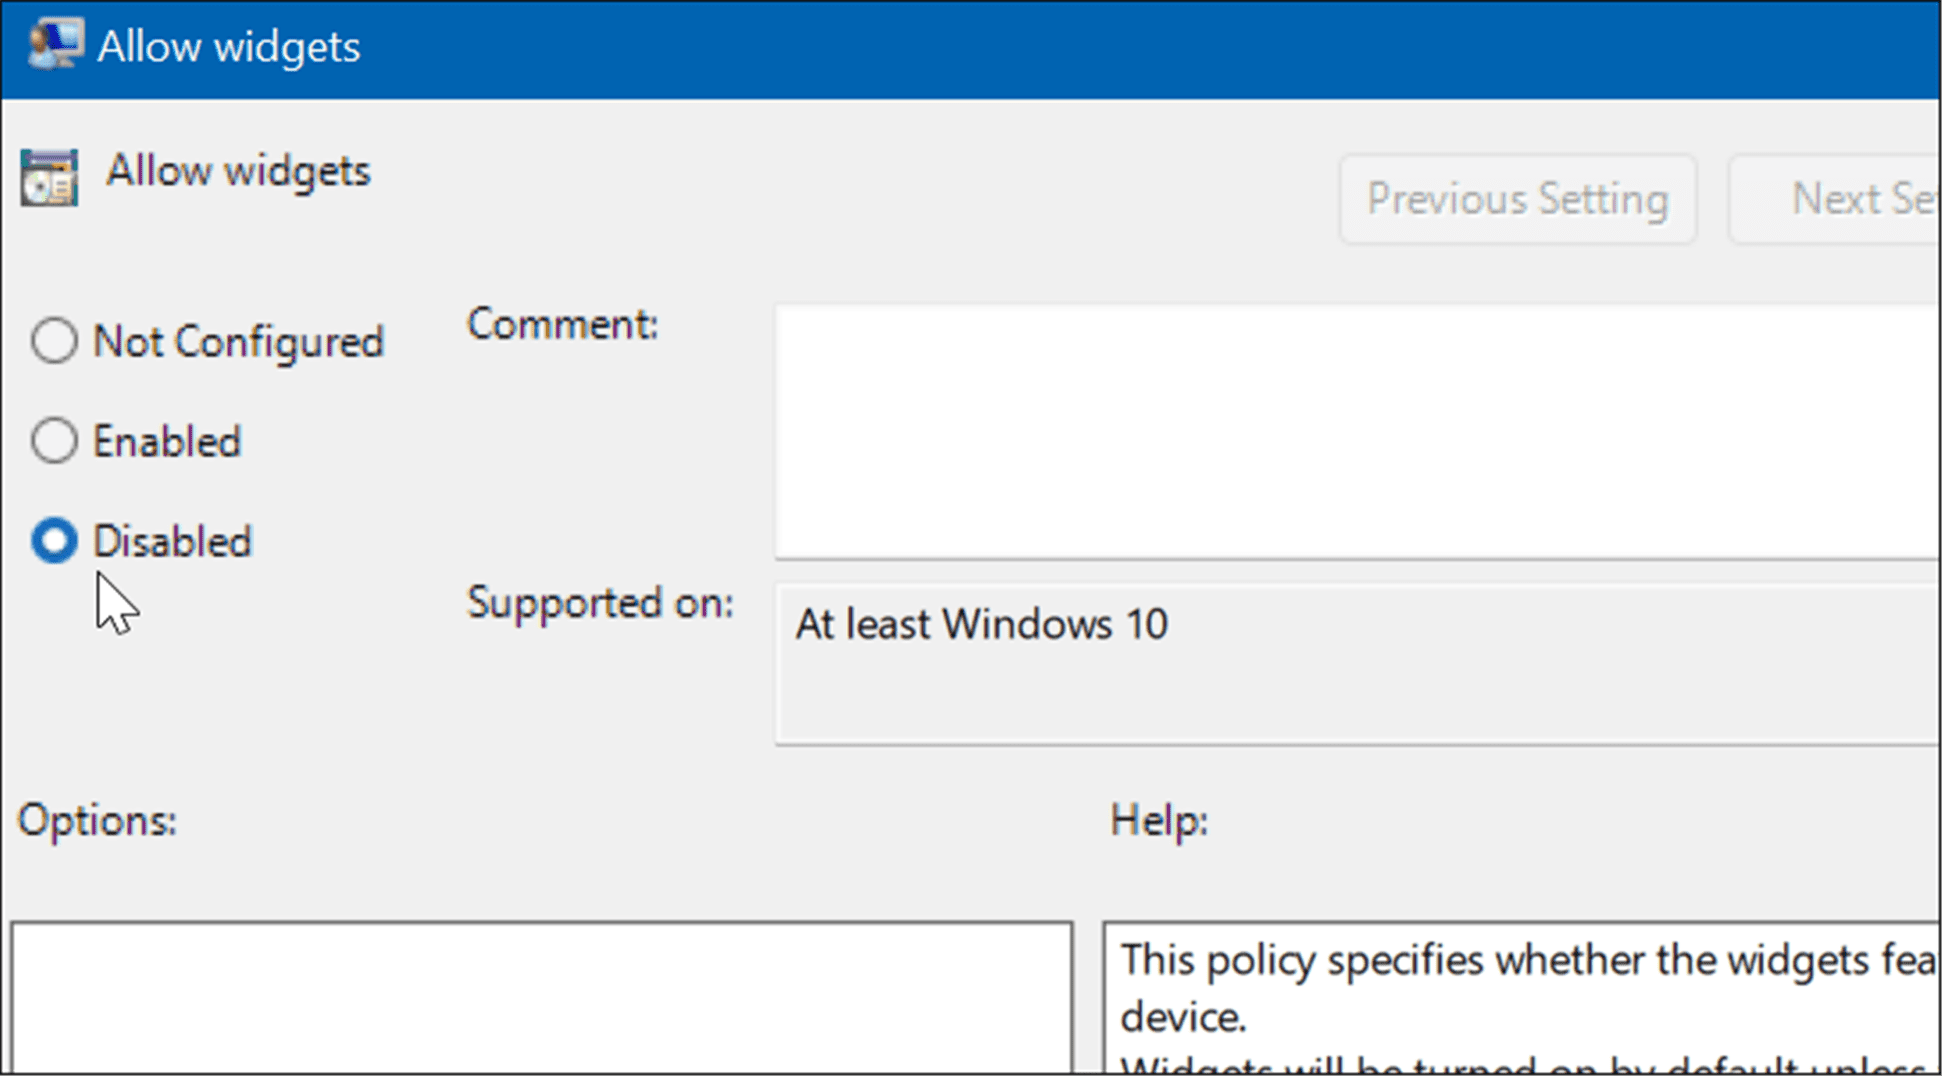Click the Disabled option label text
This screenshot has height=1076, width=1942.
point(172,540)
